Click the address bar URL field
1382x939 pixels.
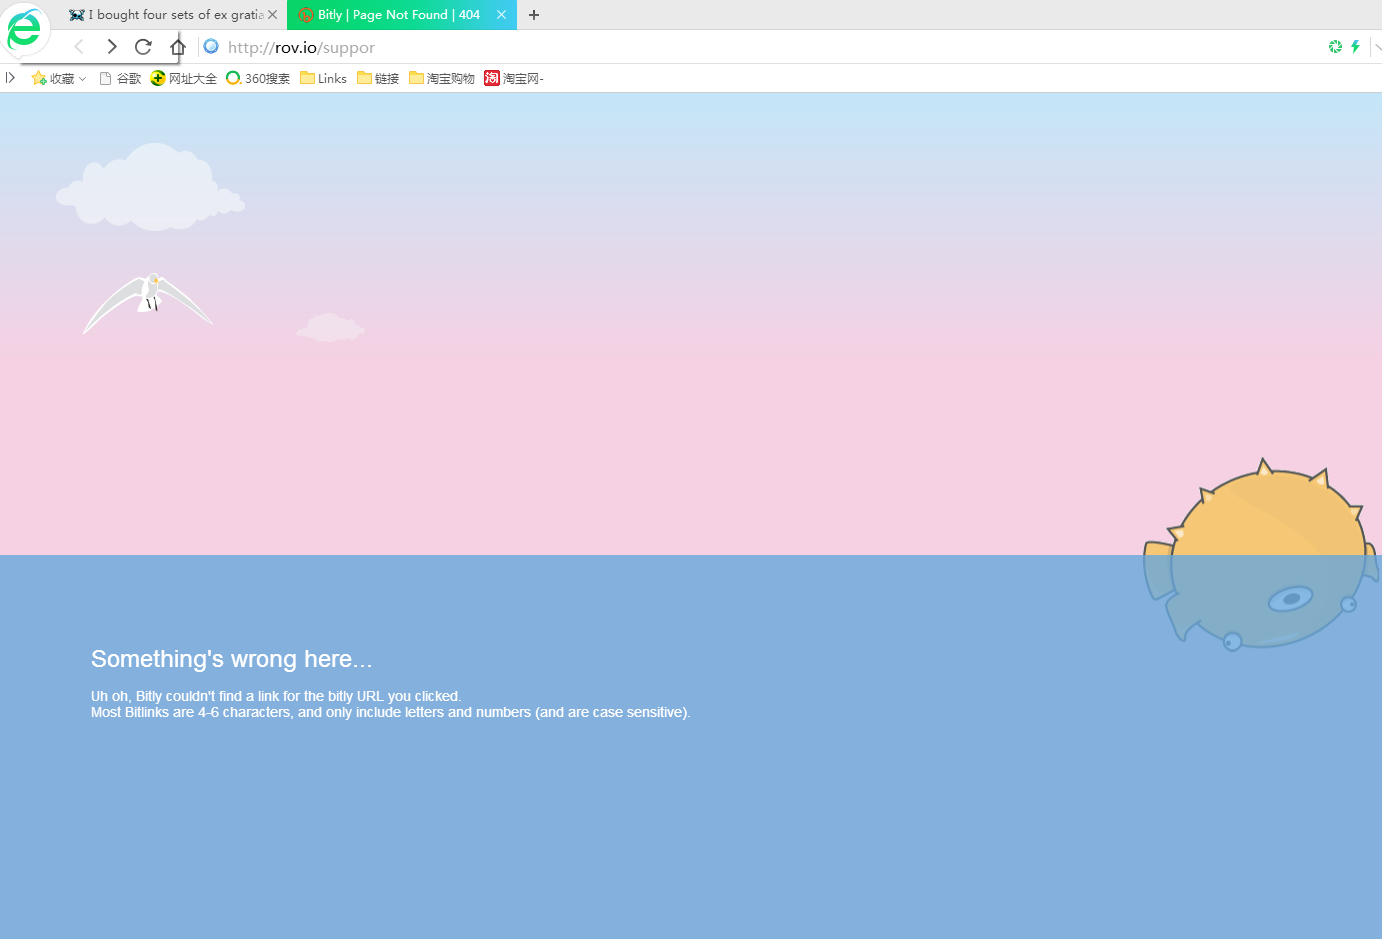pyautogui.click(x=700, y=47)
